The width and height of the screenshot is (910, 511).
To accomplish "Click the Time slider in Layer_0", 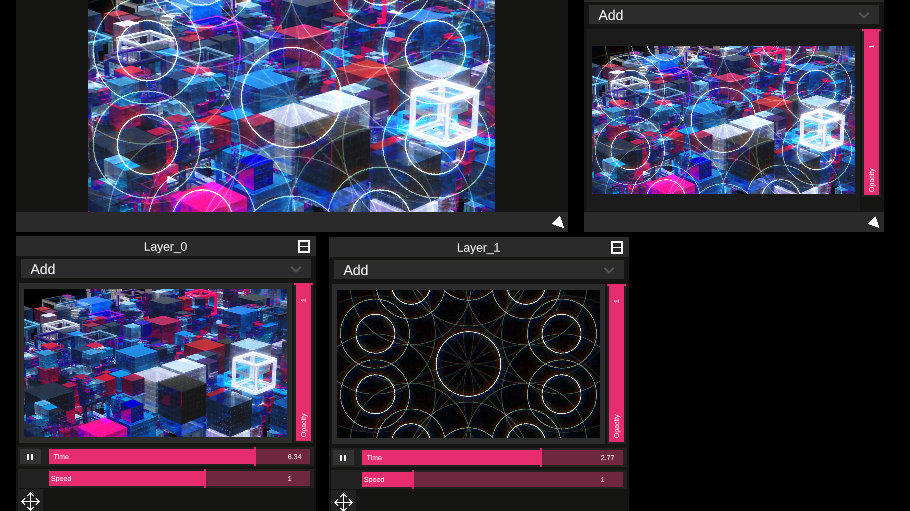I will [x=178, y=457].
